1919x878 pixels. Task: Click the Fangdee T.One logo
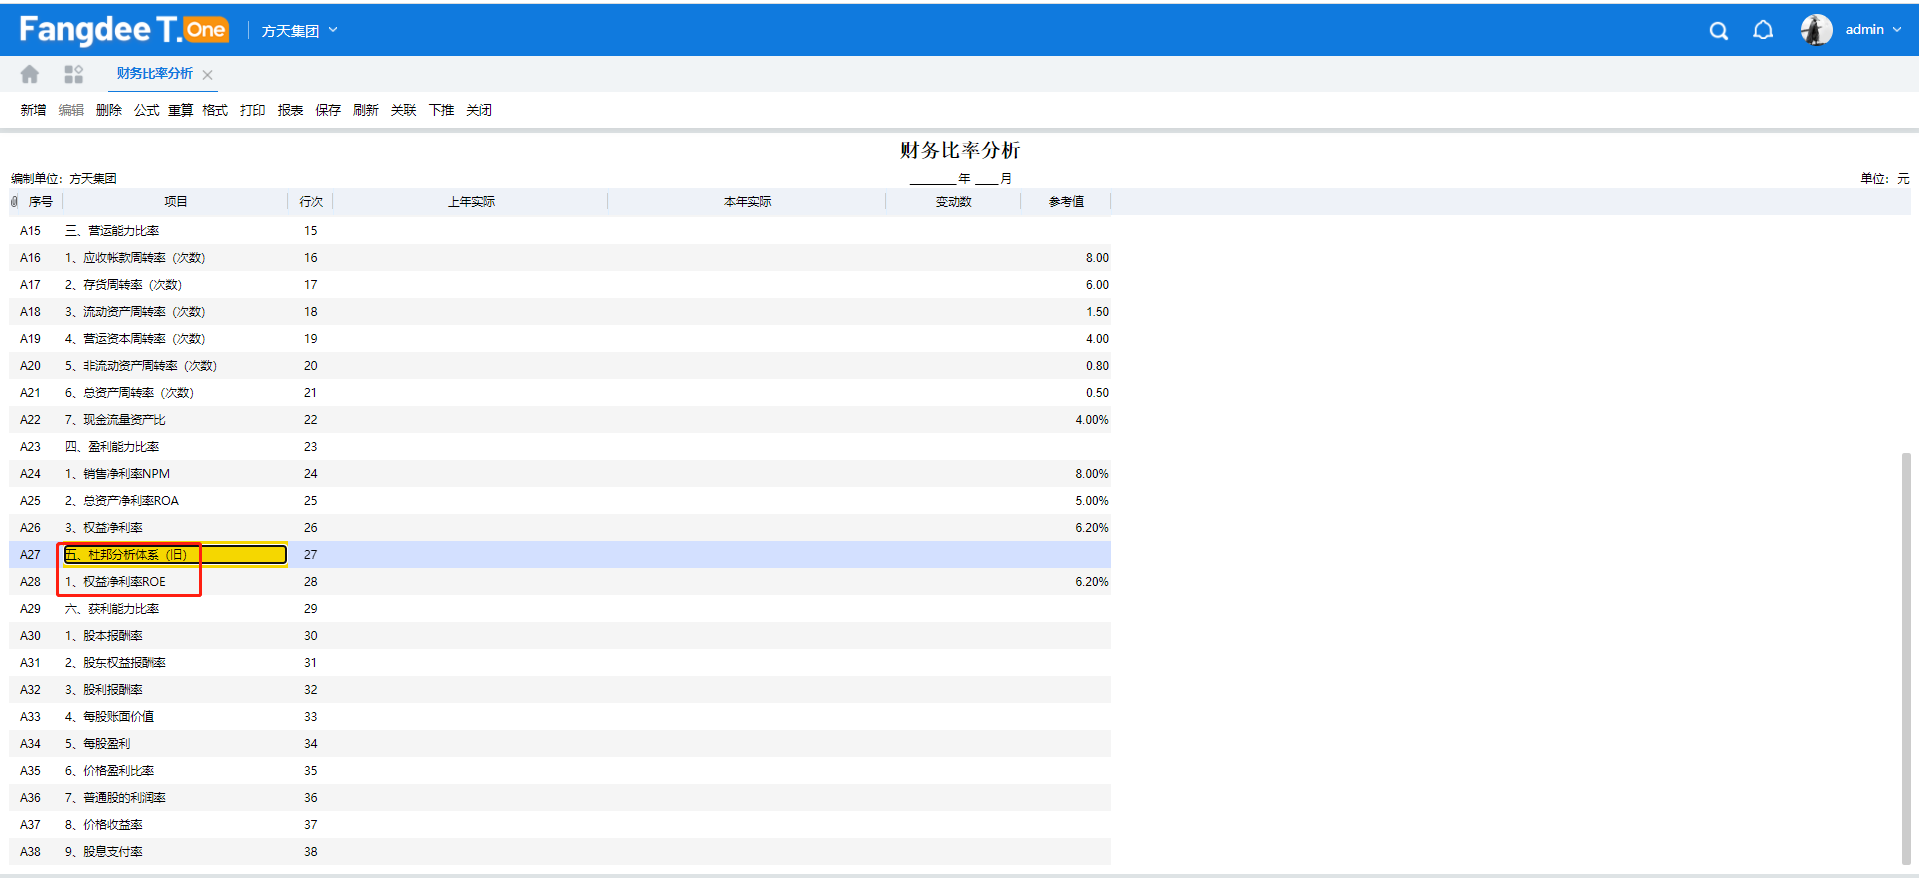pos(124,30)
